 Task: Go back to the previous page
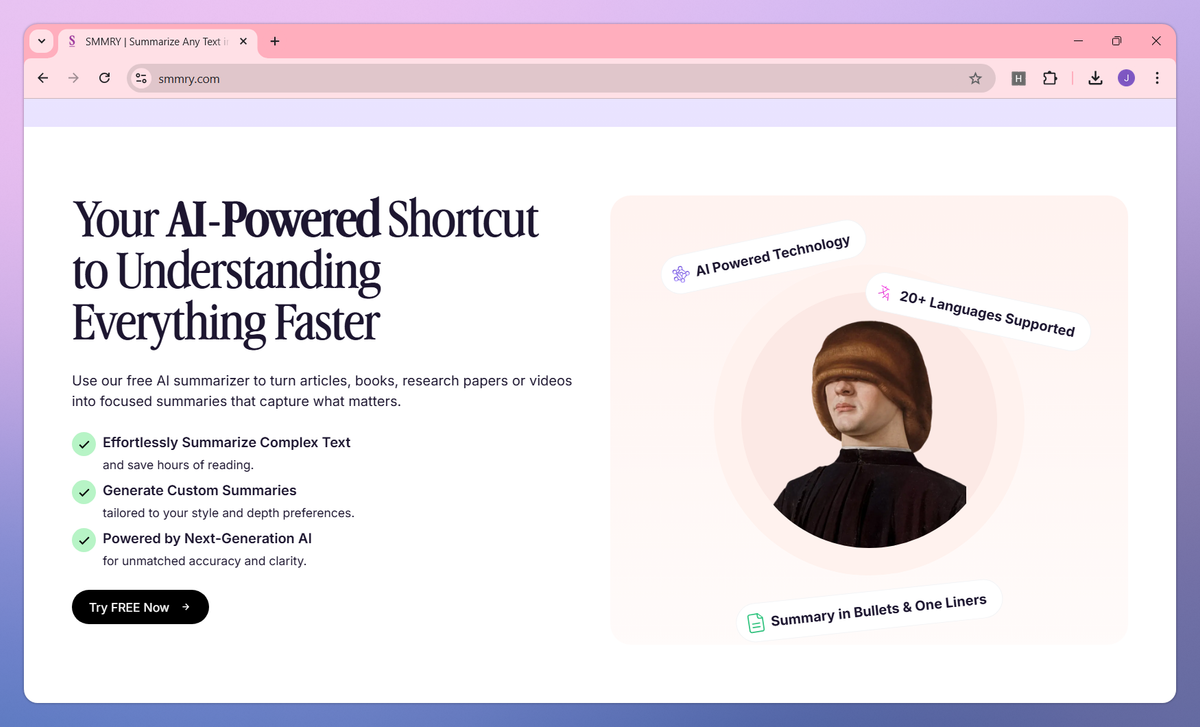(42, 78)
